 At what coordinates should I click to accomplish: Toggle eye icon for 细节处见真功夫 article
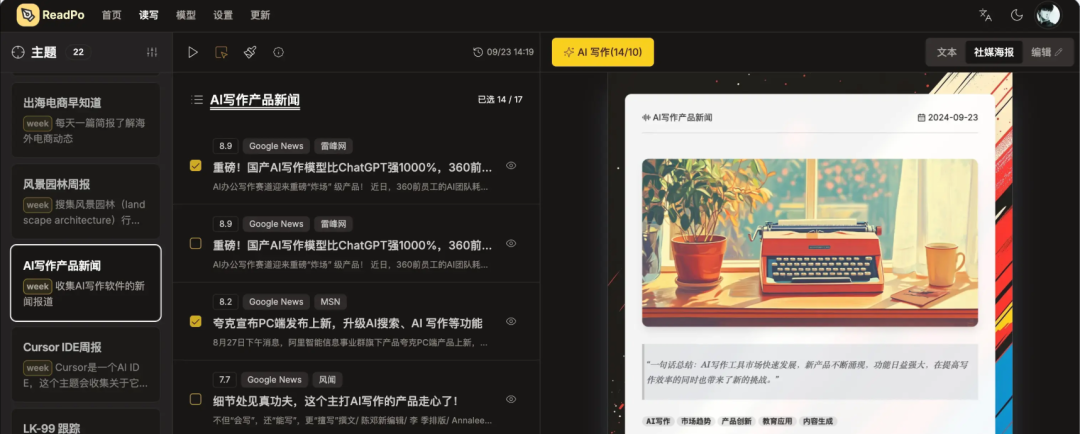point(511,400)
